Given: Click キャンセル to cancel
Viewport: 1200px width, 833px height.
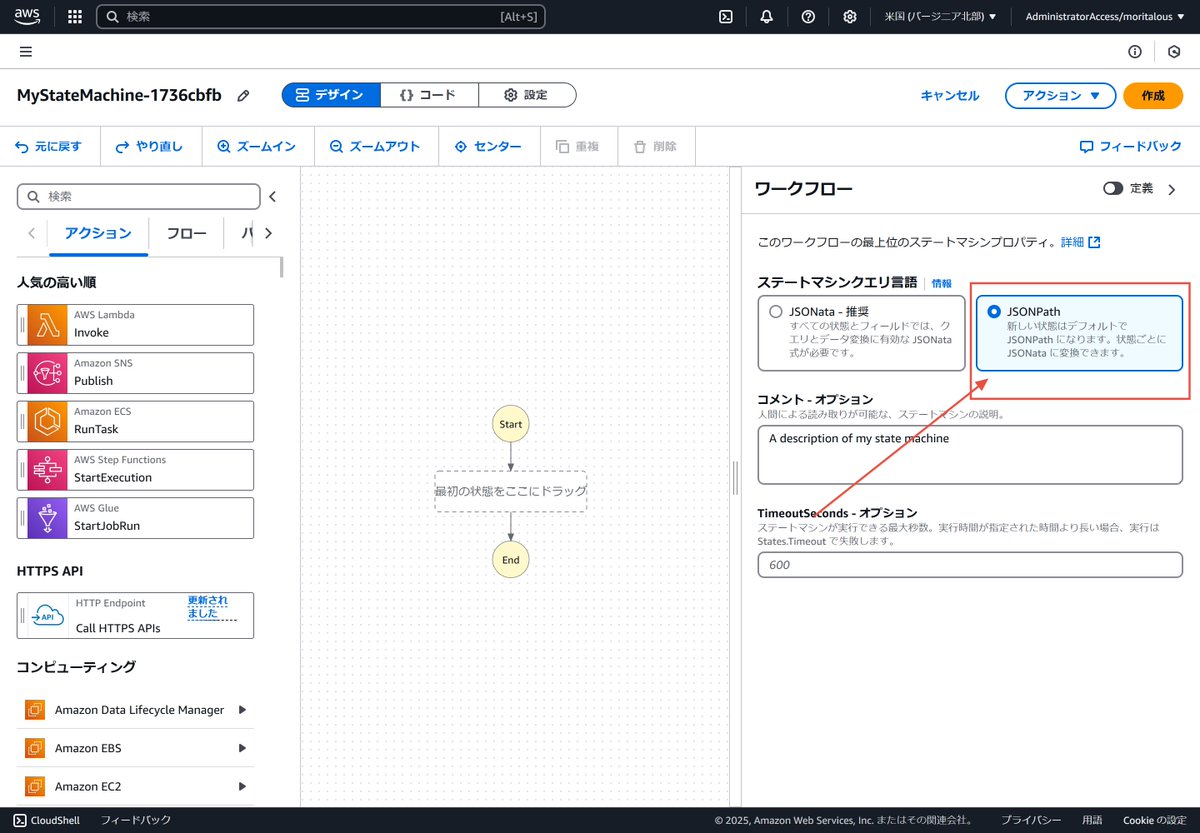Looking at the screenshot, I should point(950,95).
